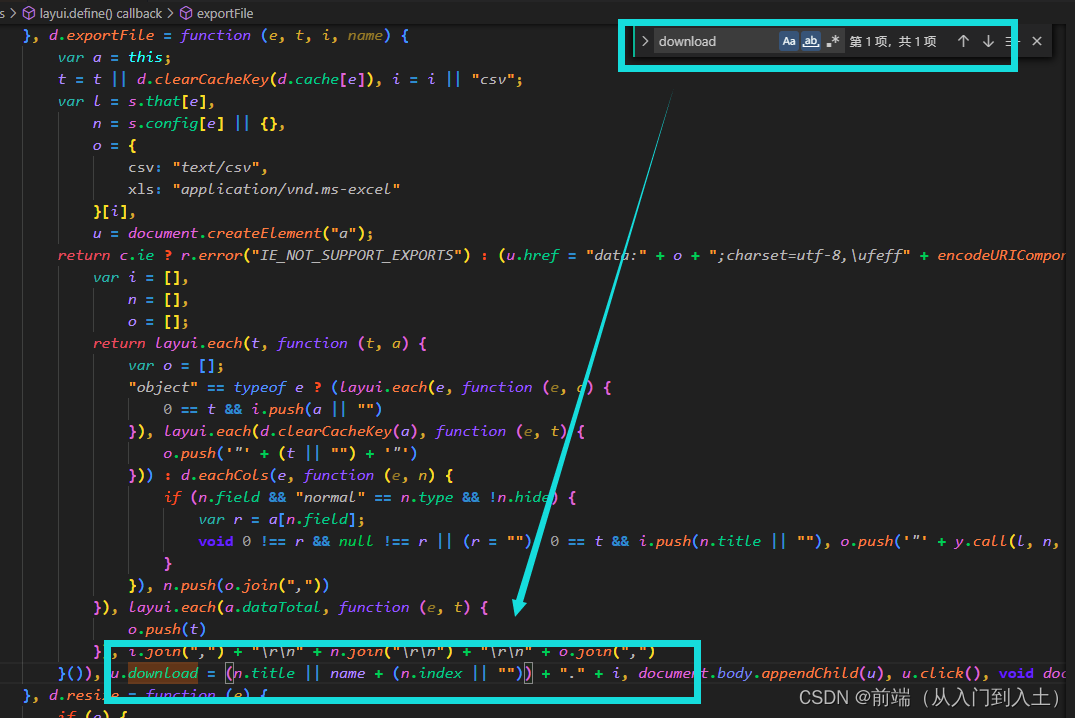Toggle Use Regular Expression (.*) option
Viewport: 1075px width, 718px height.
[x=832, y=41]
